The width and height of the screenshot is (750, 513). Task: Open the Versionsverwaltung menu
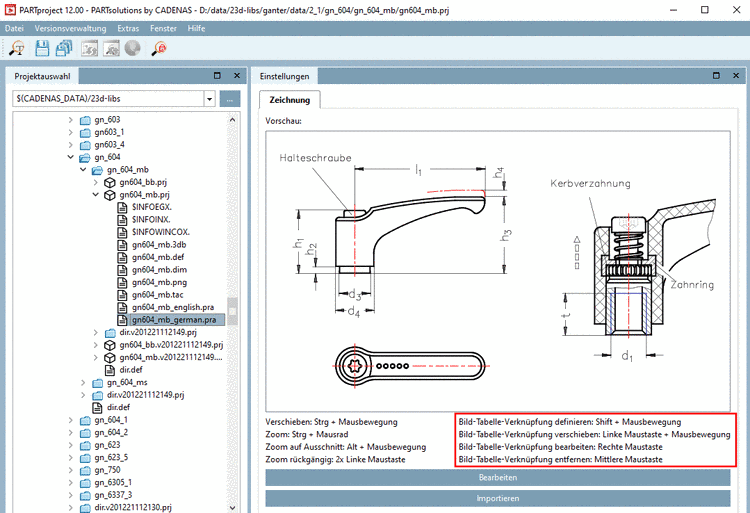(70, 28)
